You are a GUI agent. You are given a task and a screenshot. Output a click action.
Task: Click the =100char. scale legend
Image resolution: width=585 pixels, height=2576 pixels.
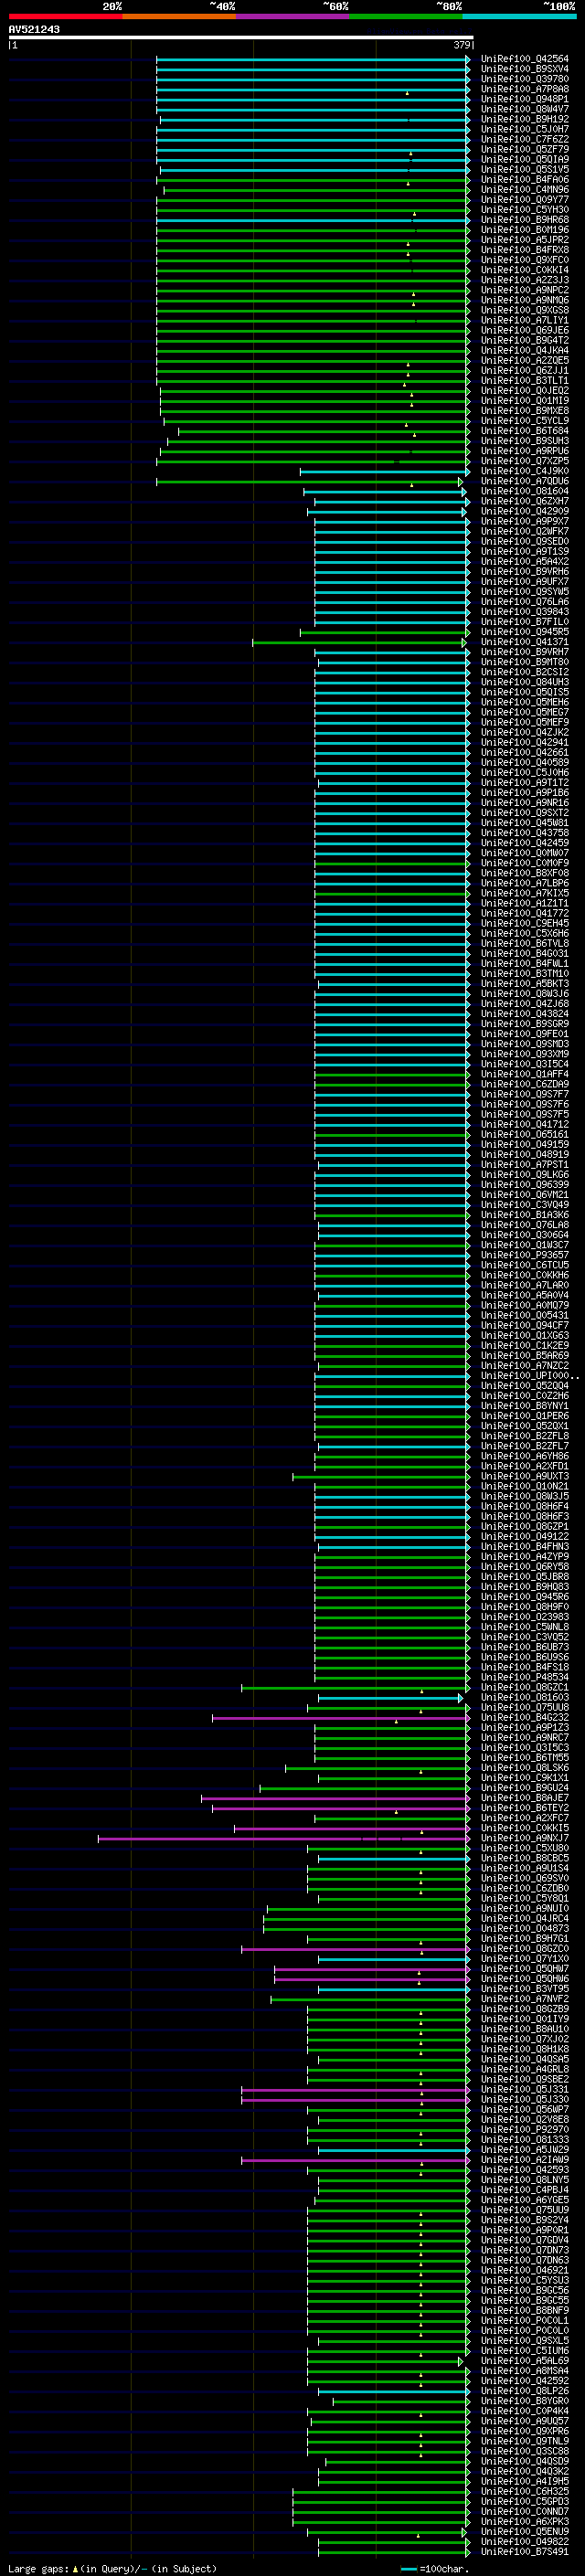click(434, 2569)
